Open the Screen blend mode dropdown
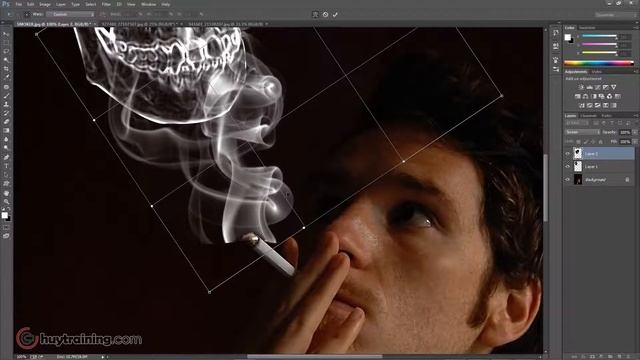 [582, 132]
